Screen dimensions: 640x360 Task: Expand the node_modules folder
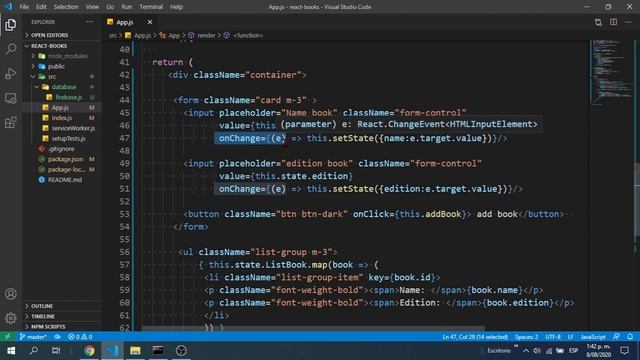[x=62, y=56]
